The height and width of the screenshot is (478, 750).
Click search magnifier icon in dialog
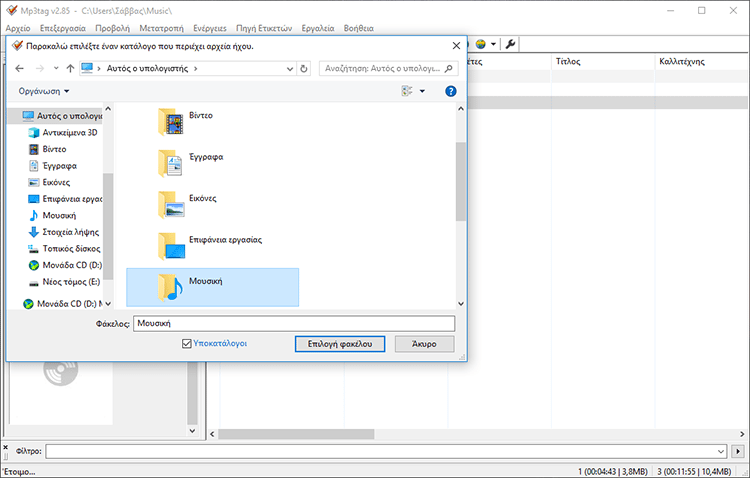pos(448,68)
